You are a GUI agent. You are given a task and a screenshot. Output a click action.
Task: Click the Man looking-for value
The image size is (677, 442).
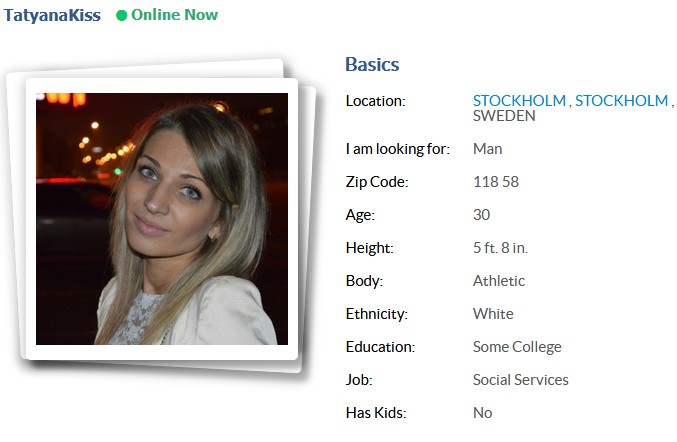tap(487, 149)
